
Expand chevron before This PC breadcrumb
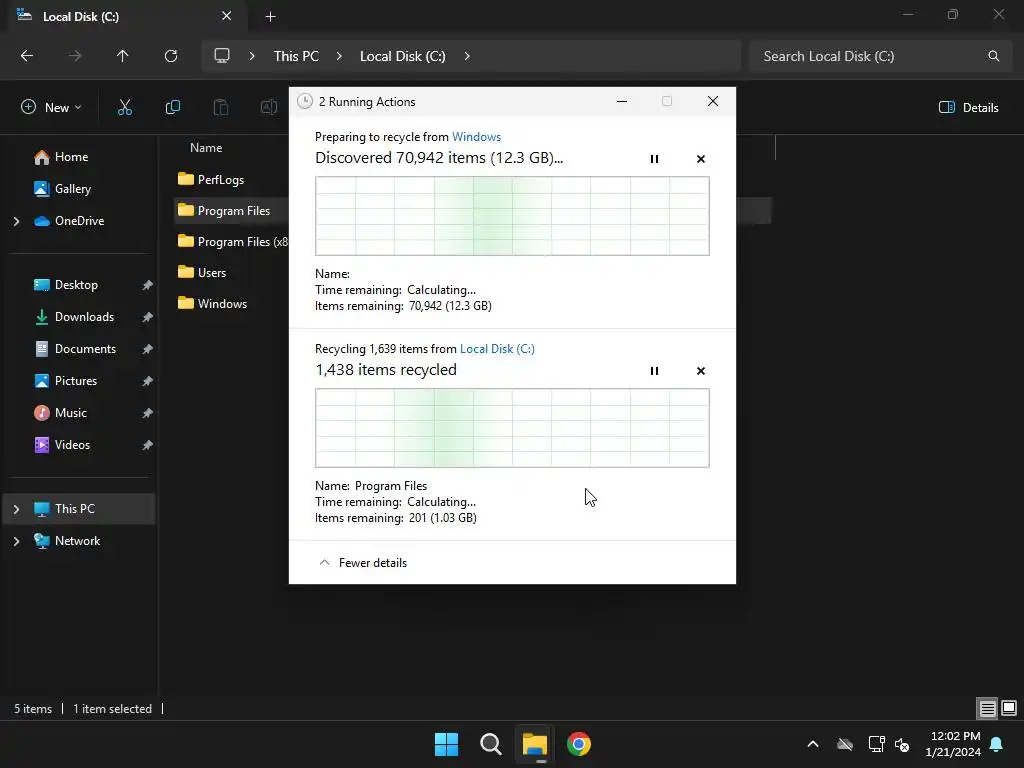tap(252, 56)
